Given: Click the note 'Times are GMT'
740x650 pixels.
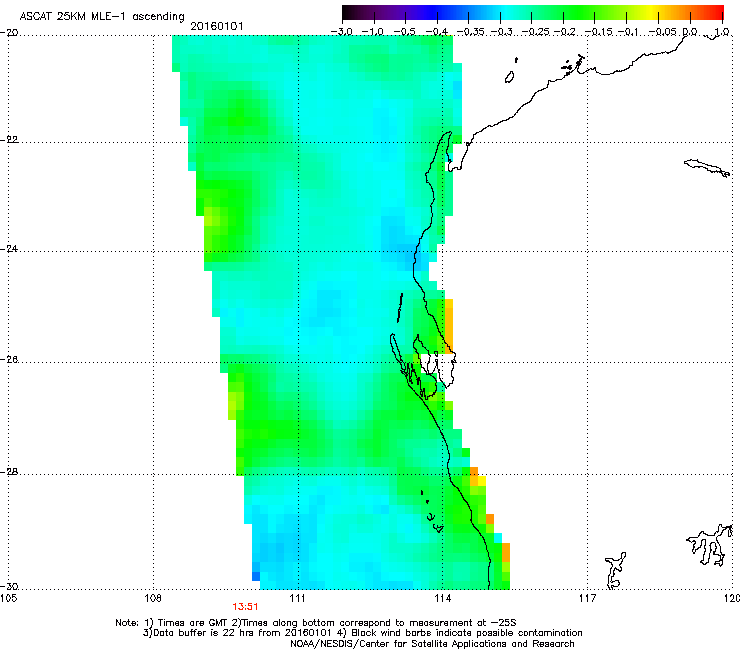Looking at the screenshot, I should 193,623.
